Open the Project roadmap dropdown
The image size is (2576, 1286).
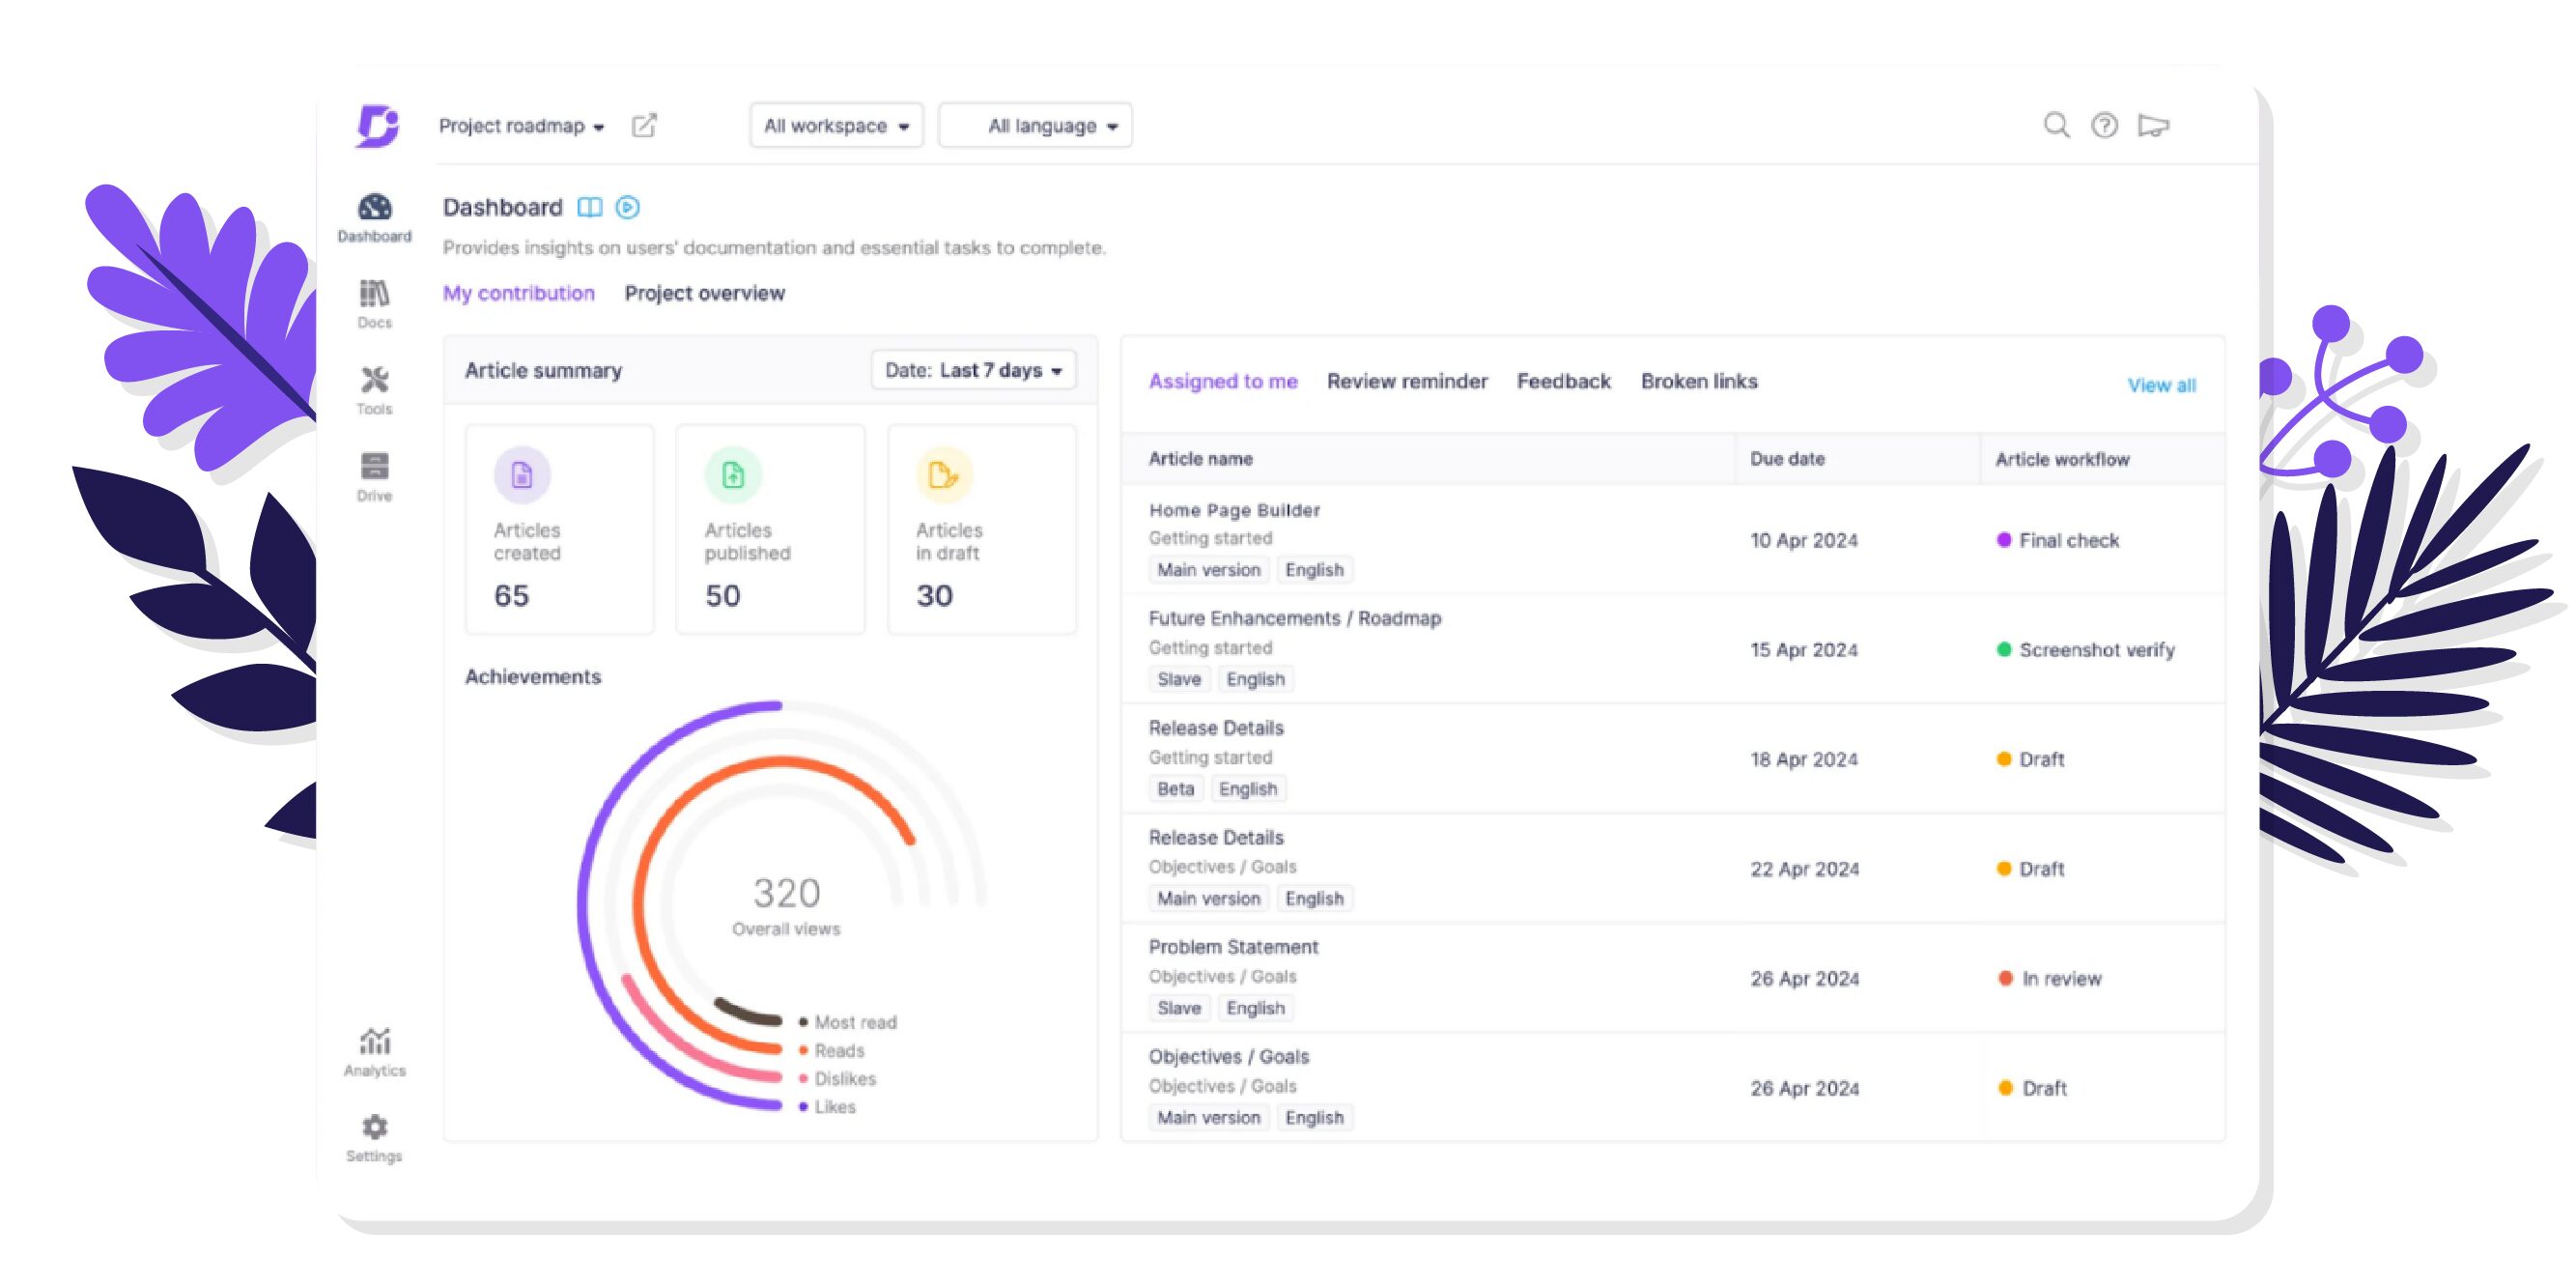click(521, 126)
